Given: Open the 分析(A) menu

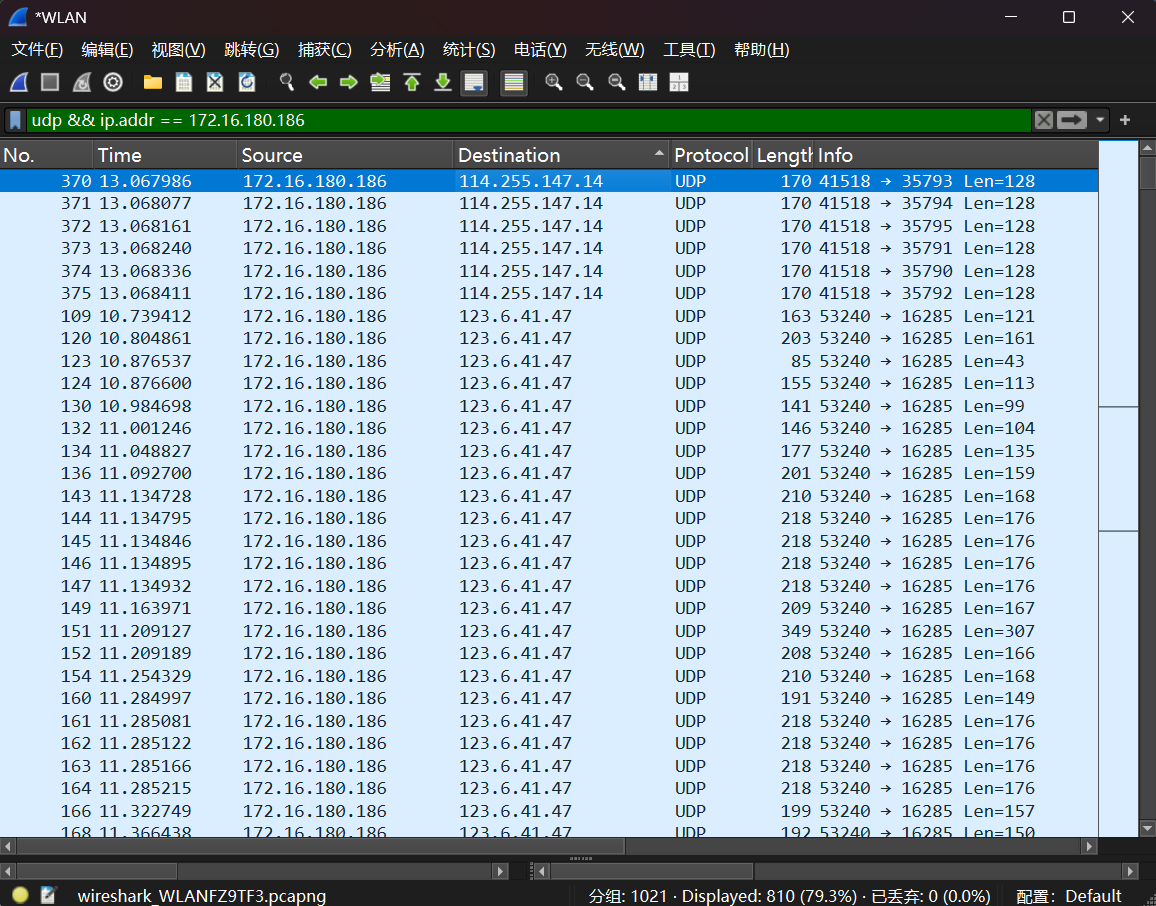Looking at the screenshot, I should click(397, 50).
